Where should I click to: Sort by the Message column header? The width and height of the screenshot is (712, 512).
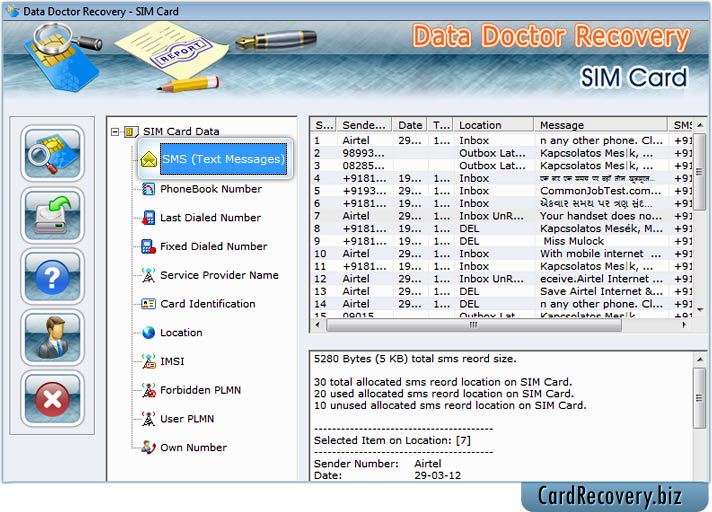pyautogui.click(x=601, y=125)
